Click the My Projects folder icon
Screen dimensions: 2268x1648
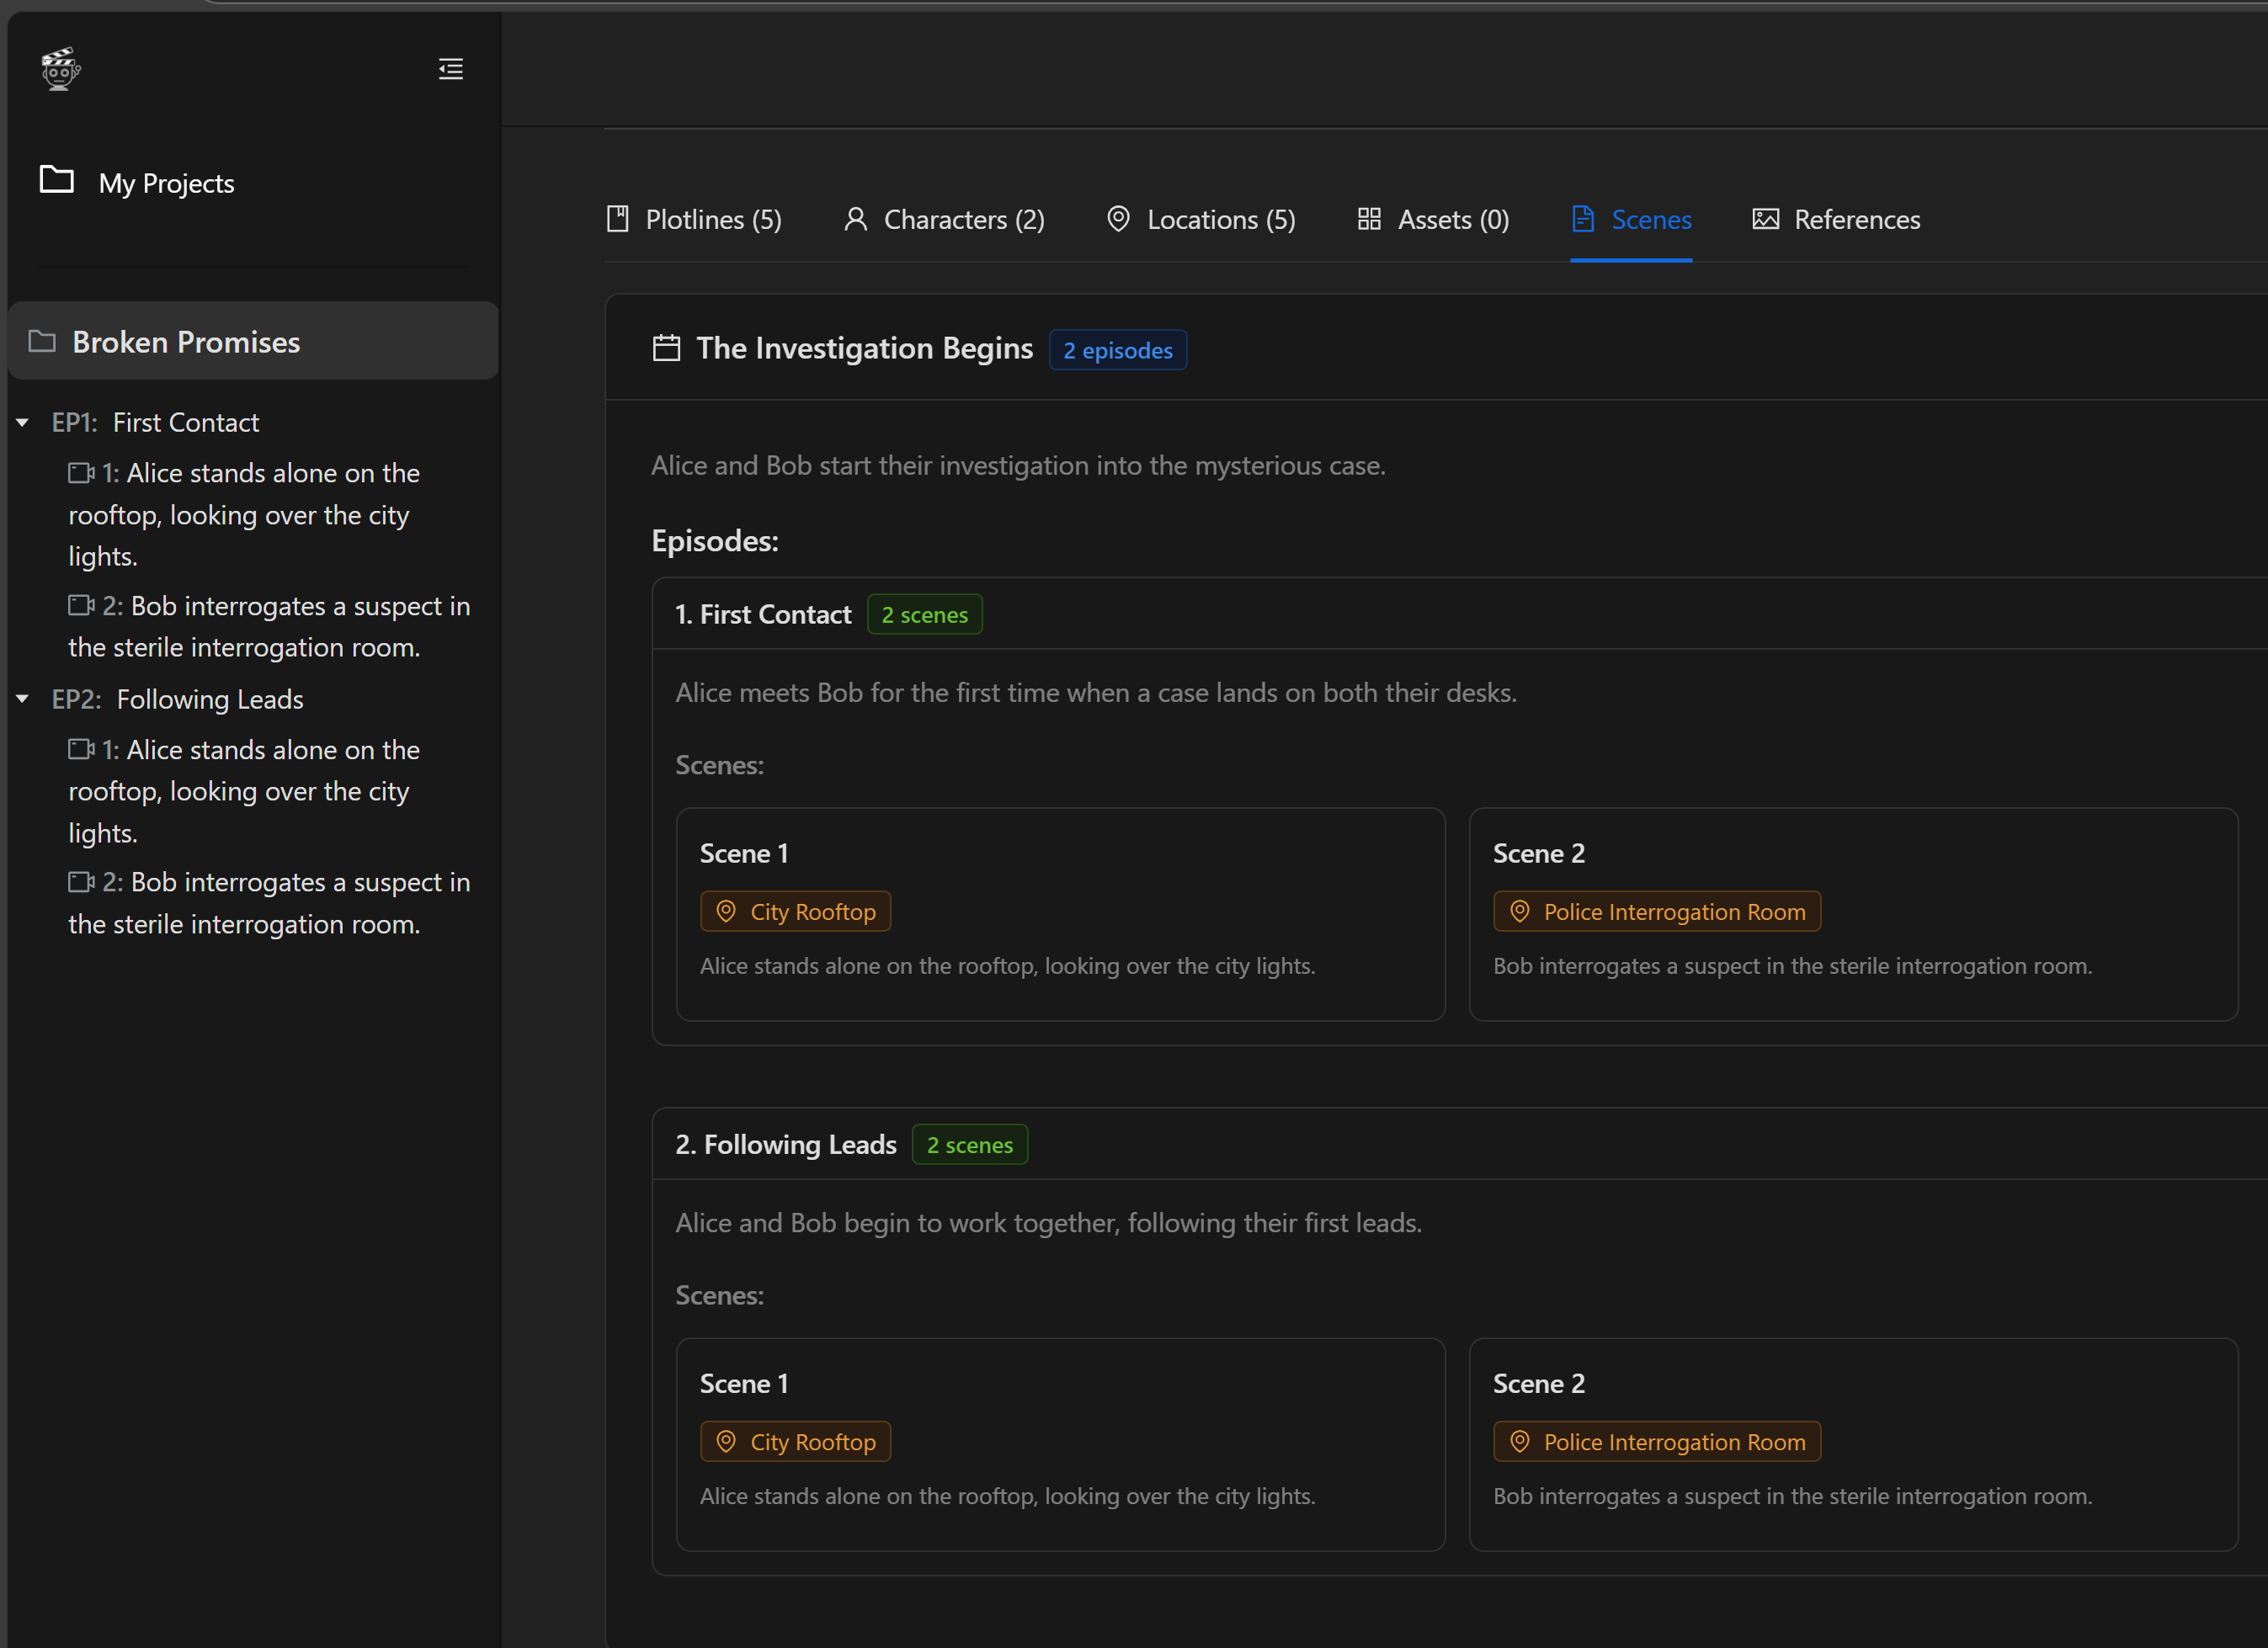57,180
